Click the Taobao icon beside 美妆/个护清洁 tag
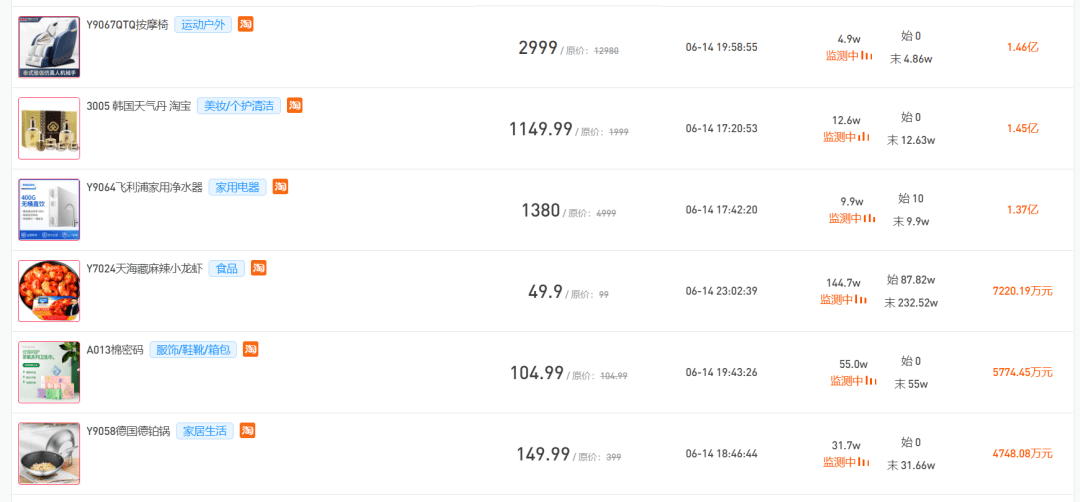The image size is (1080, 502). click(x=295, y=105)
